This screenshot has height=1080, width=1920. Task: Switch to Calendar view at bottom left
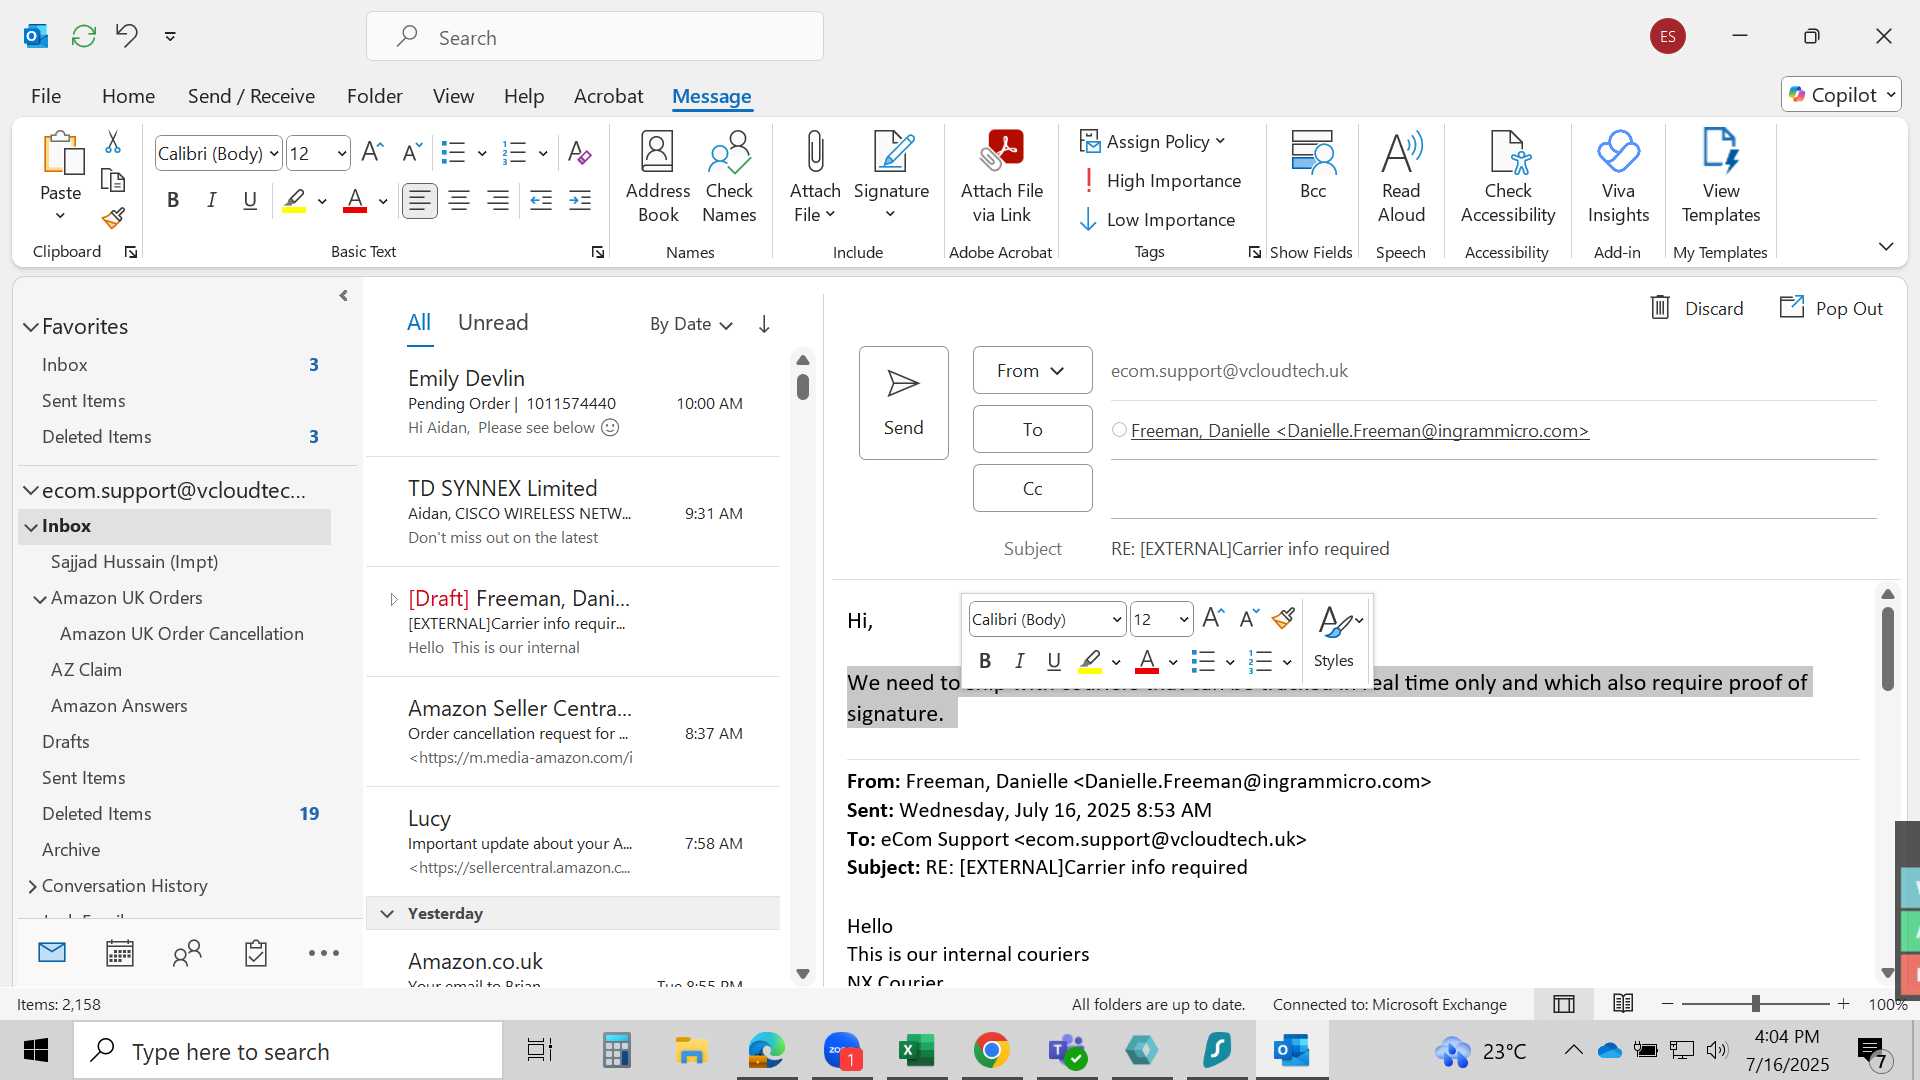click(120, 953)
